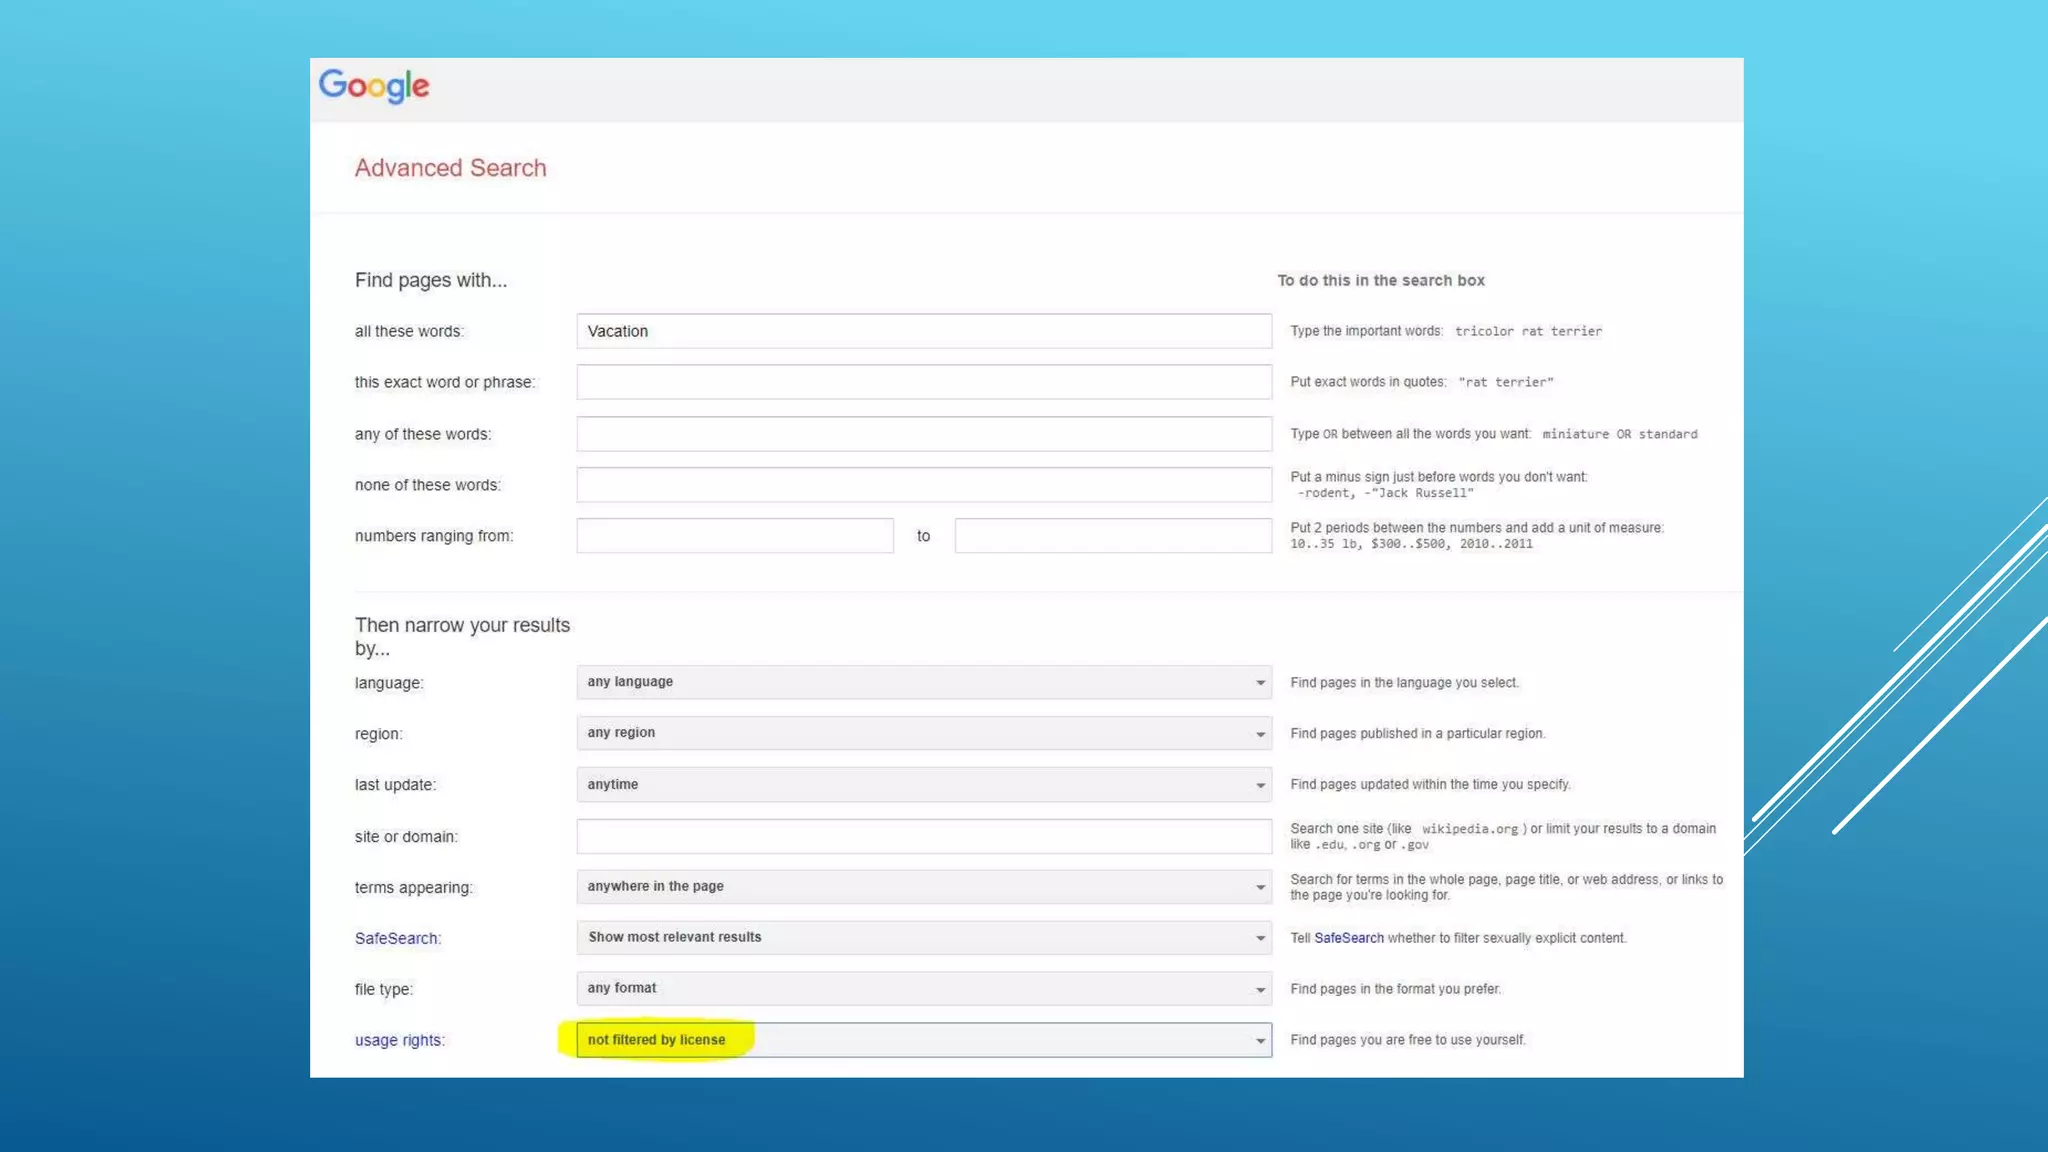Viewport: 2048px width, 1152px height.
Task: Click the 'usage rights' label link
Action: 398,1041
